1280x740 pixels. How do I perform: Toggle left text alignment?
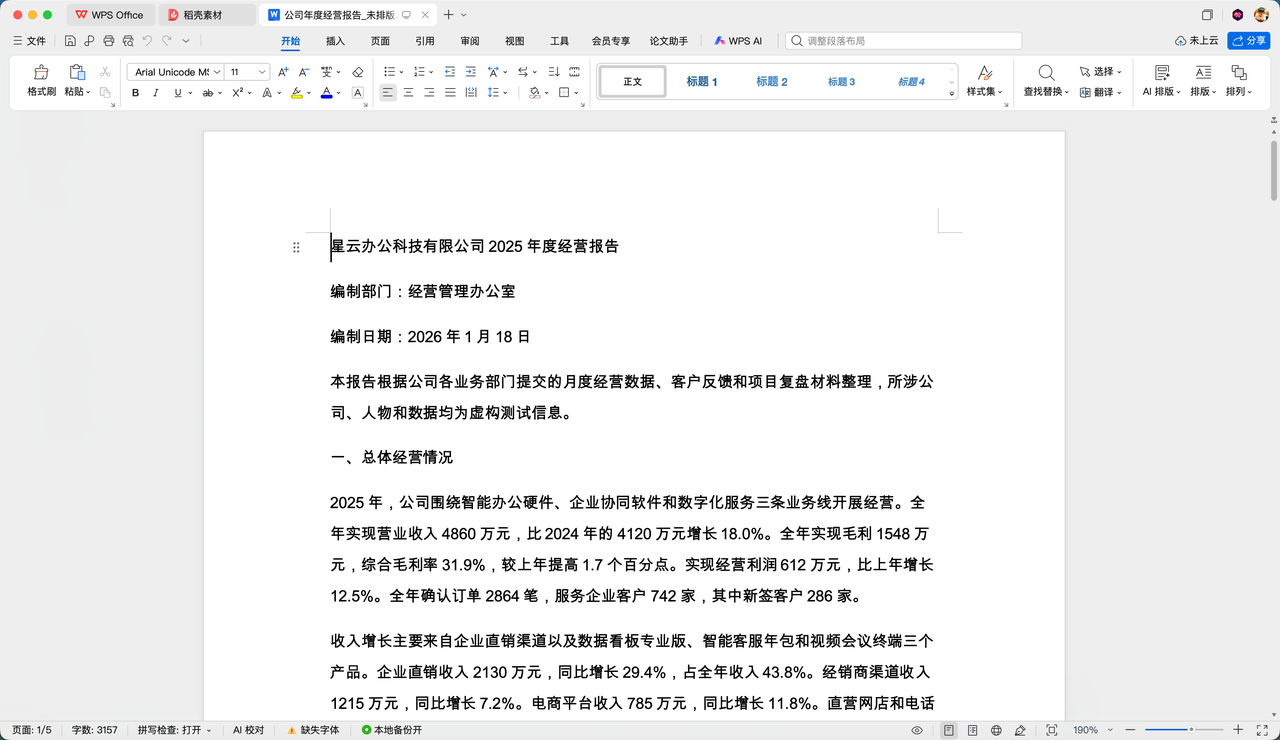click(x=388, y=93)
